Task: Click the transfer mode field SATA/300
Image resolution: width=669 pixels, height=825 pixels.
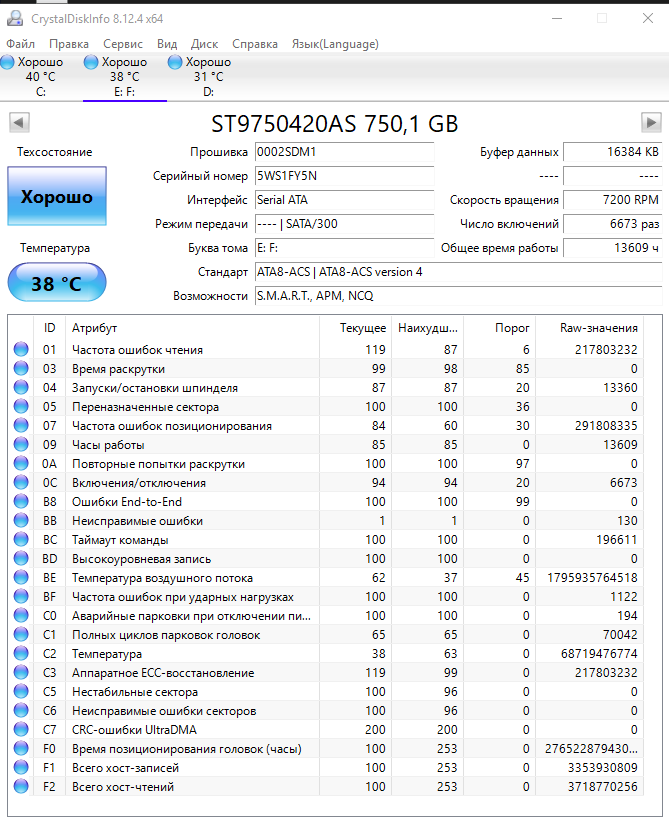Action: [x=344, y=224]
